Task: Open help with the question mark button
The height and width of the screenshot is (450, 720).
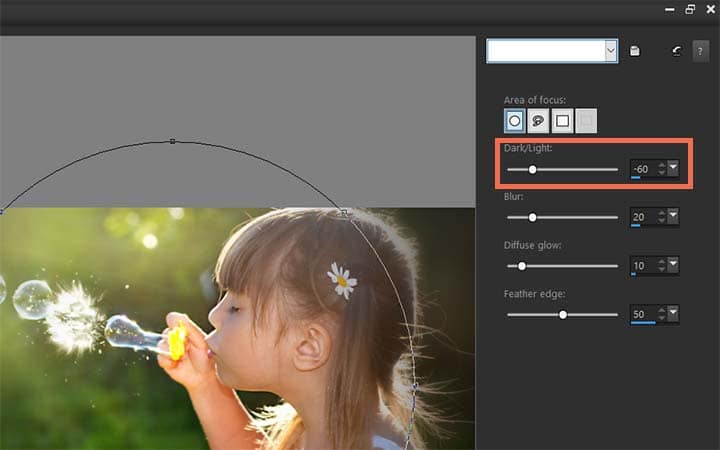Action: point(700,51)
